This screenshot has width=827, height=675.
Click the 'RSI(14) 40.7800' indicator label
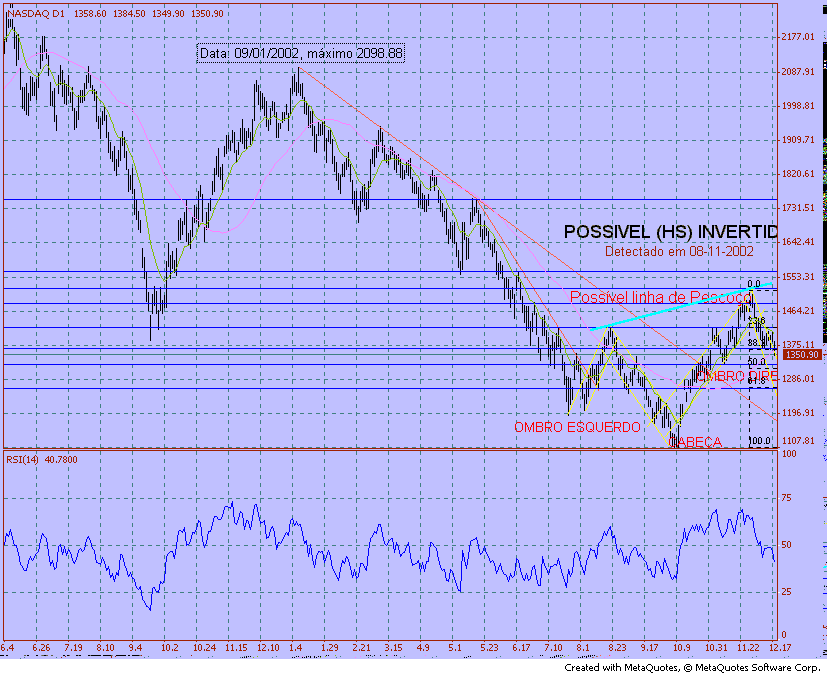42,460
